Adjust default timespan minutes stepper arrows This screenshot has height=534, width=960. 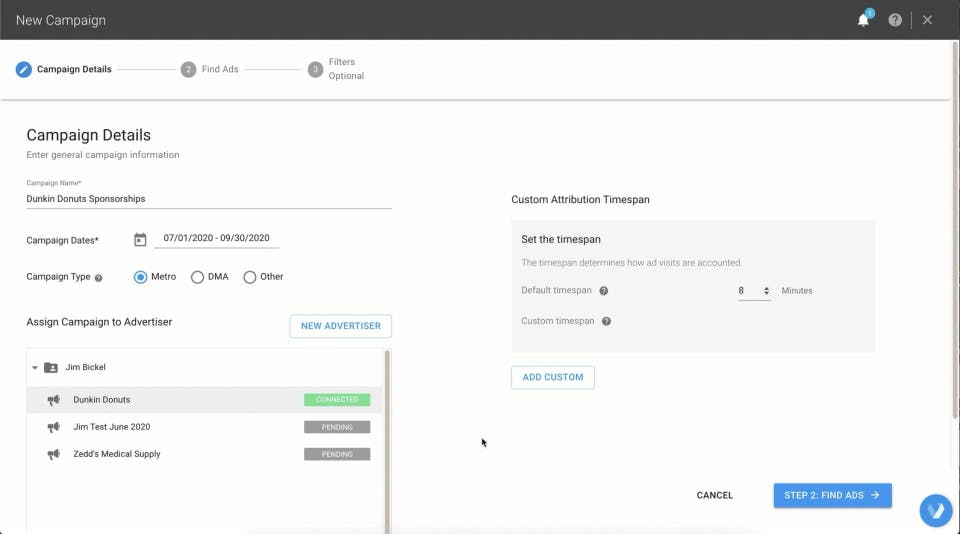[x=766, y=291]
